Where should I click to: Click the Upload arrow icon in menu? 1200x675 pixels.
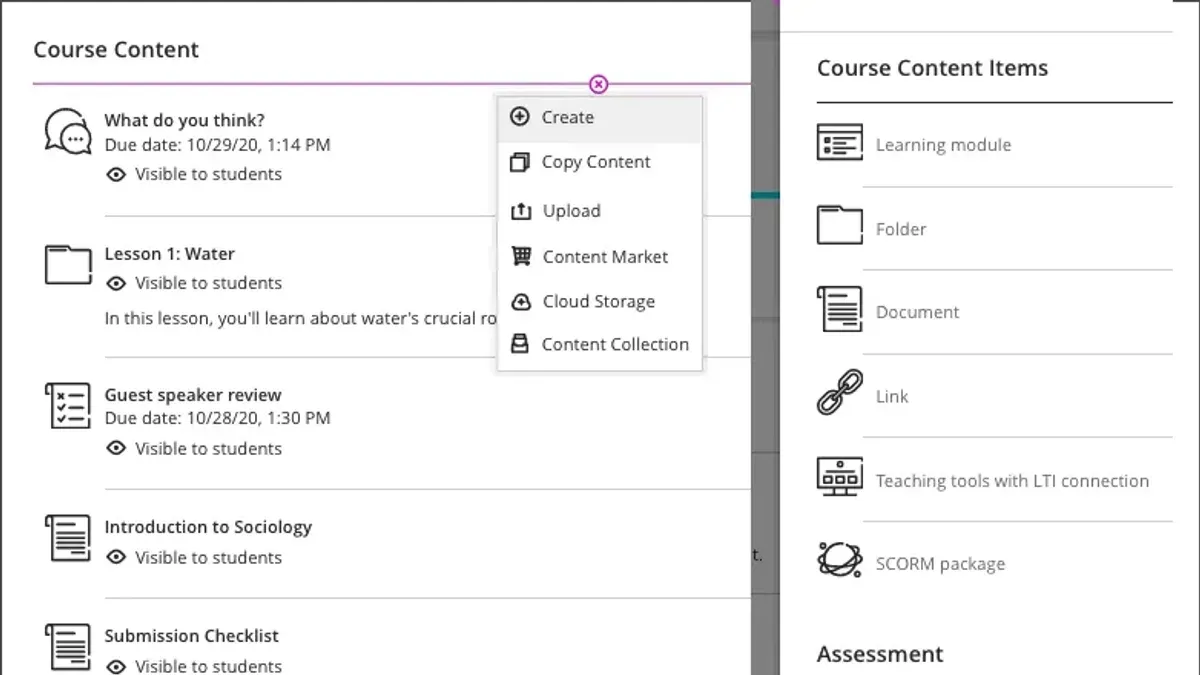(520, 211)
